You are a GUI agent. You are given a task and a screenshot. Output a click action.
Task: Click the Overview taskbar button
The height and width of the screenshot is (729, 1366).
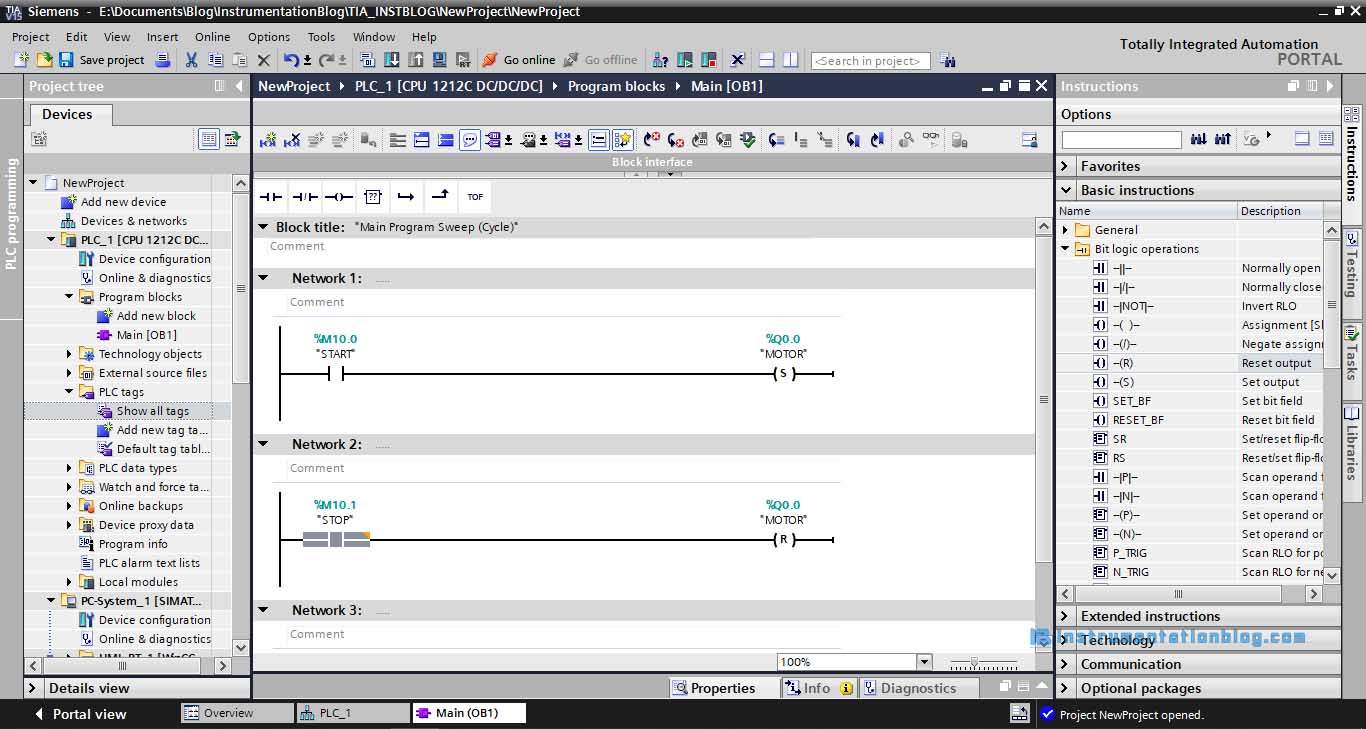237,713
